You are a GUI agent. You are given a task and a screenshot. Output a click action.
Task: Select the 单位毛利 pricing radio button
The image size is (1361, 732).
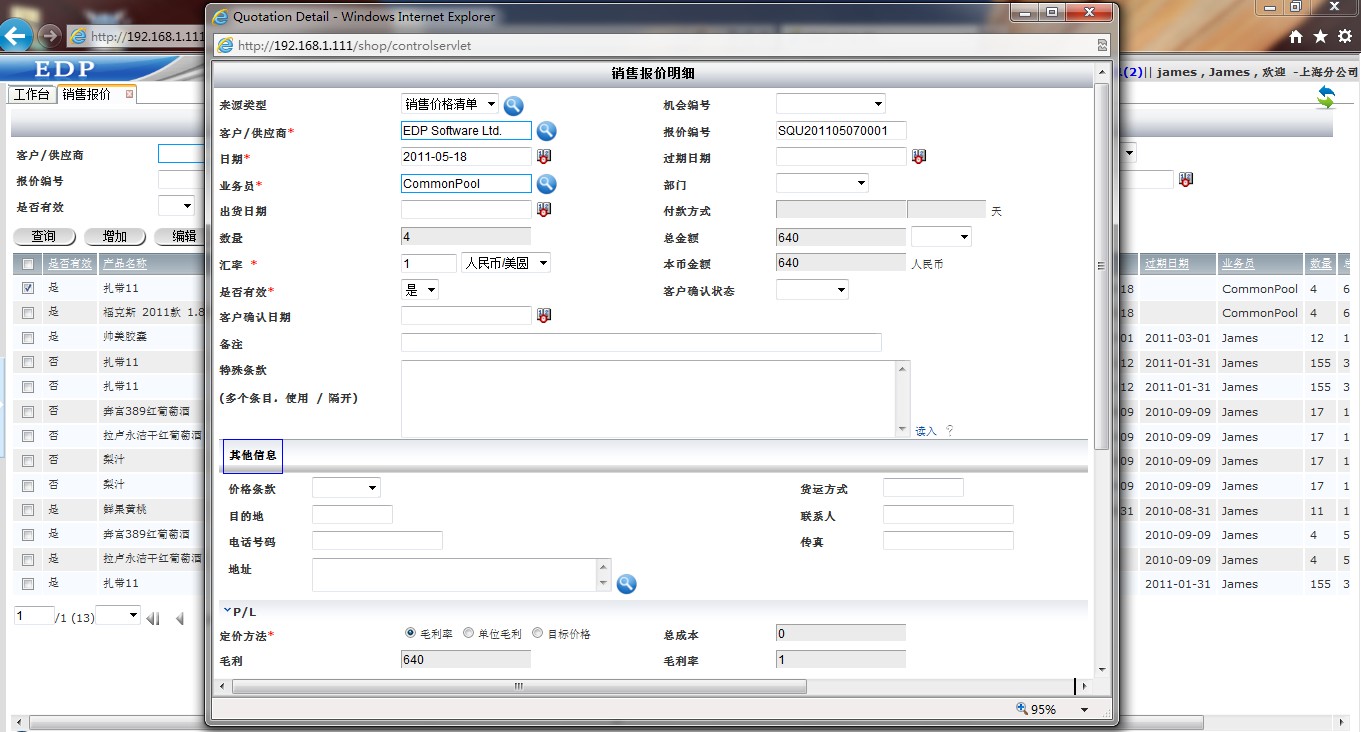[468, 633]
